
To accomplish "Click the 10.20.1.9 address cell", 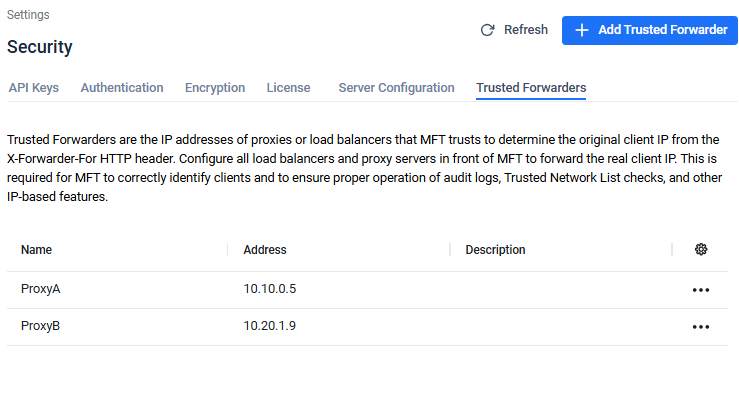I will point(270,327).
